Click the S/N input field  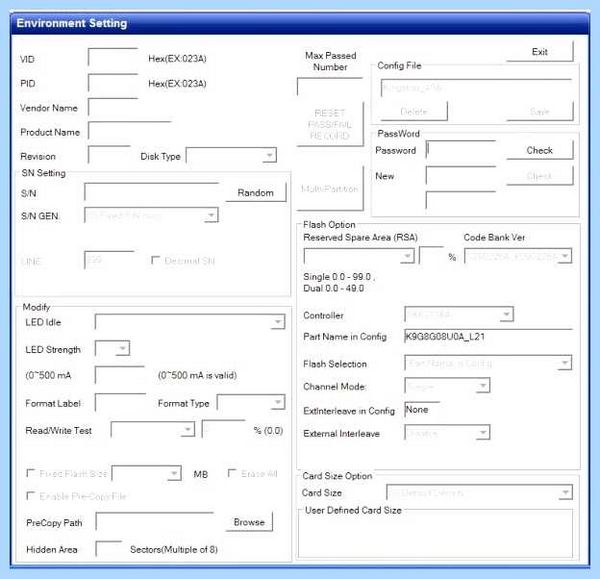click(x=152, y=192)
